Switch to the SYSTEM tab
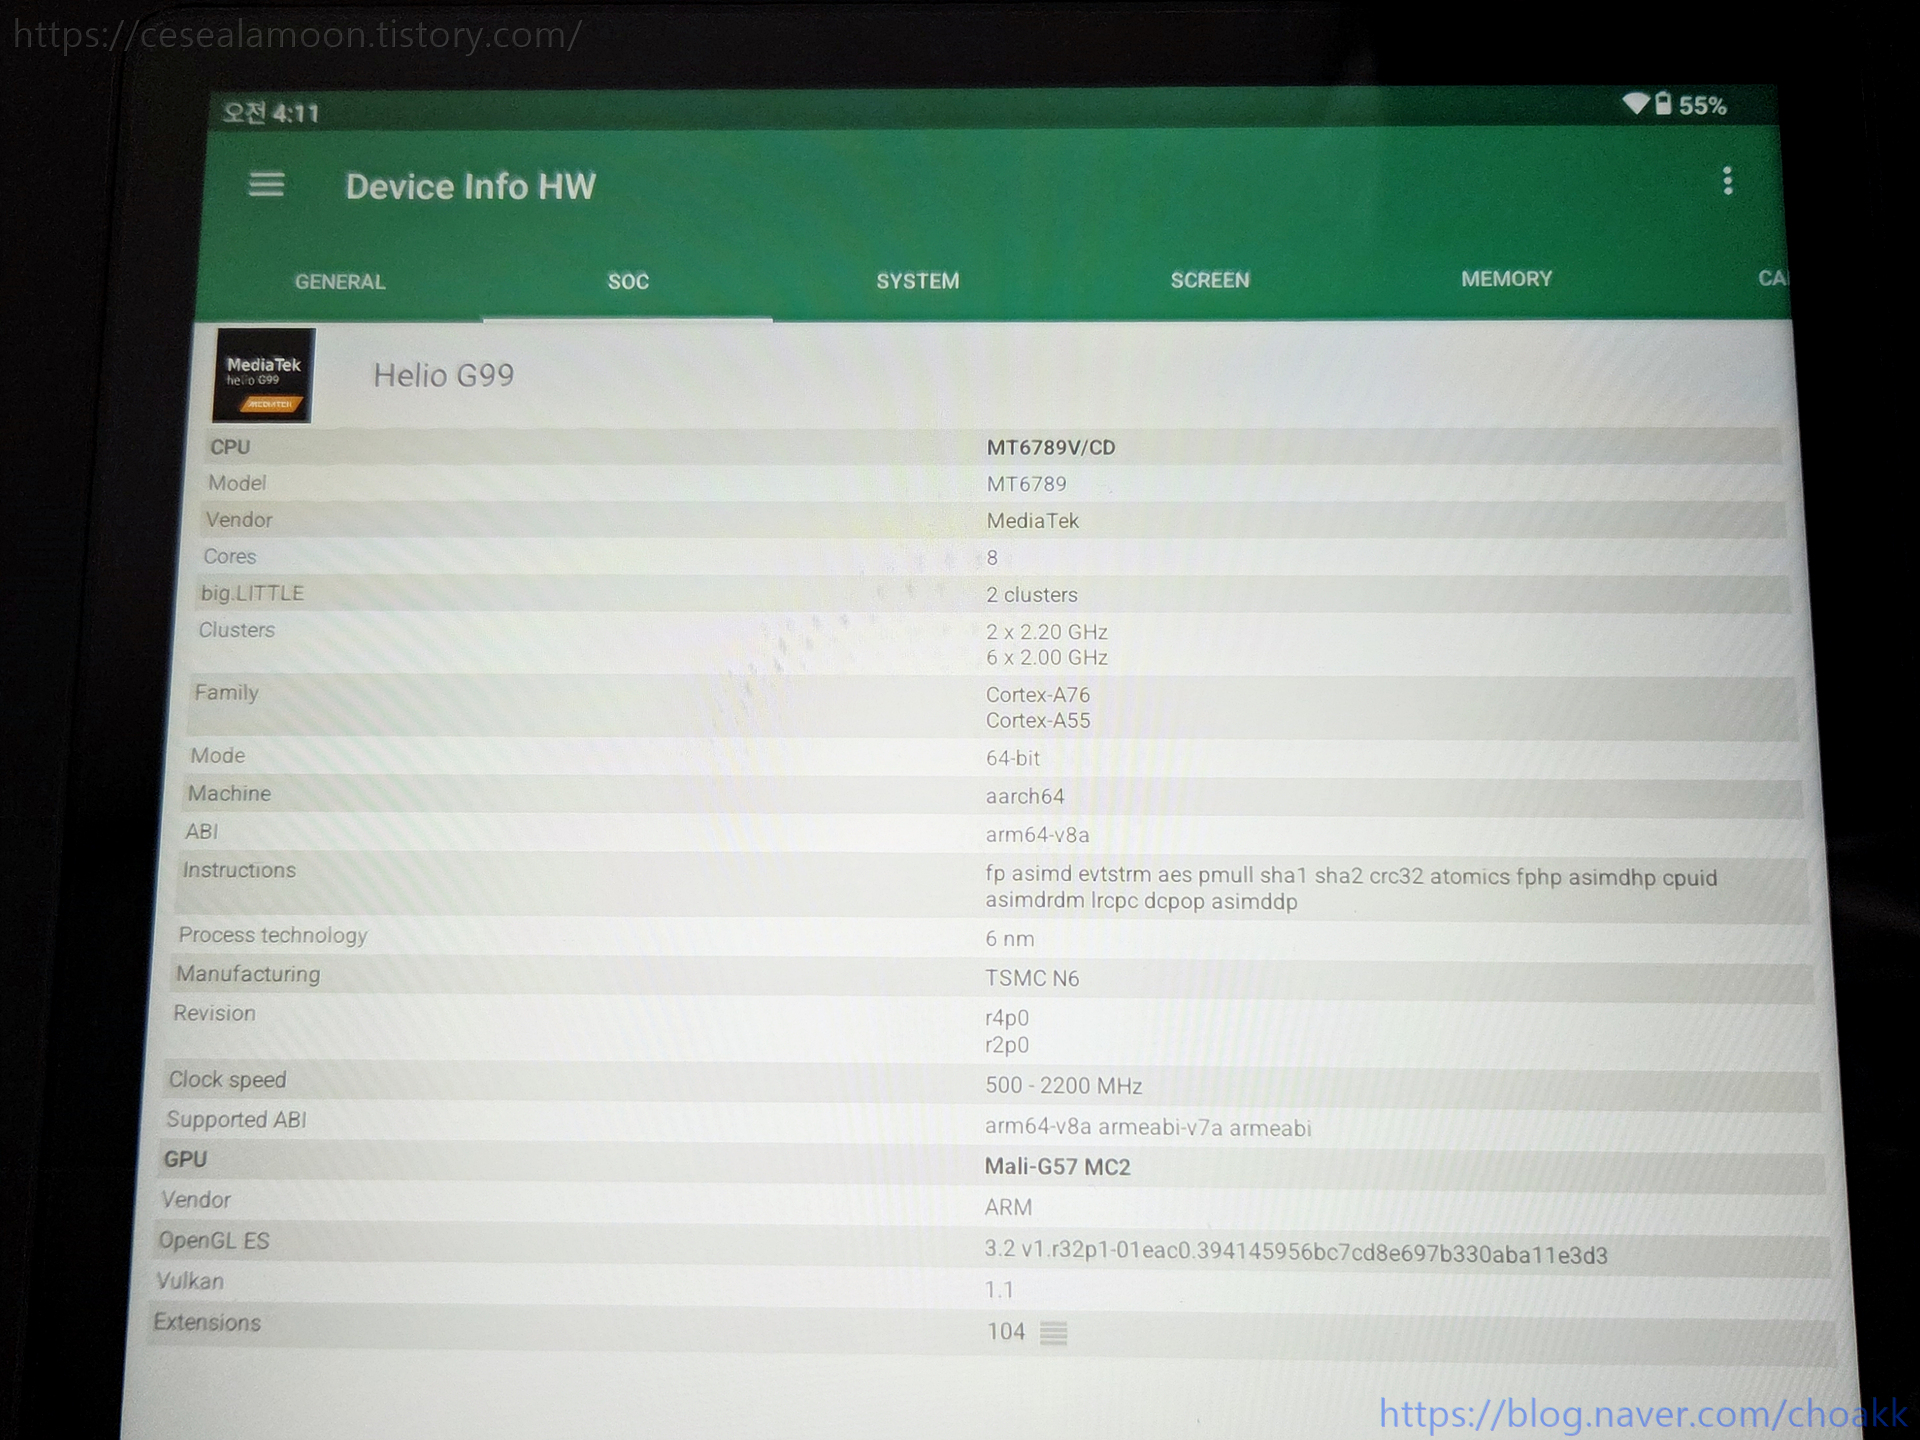Viewport: 1920px width, 1440px height. pos(918,281)
